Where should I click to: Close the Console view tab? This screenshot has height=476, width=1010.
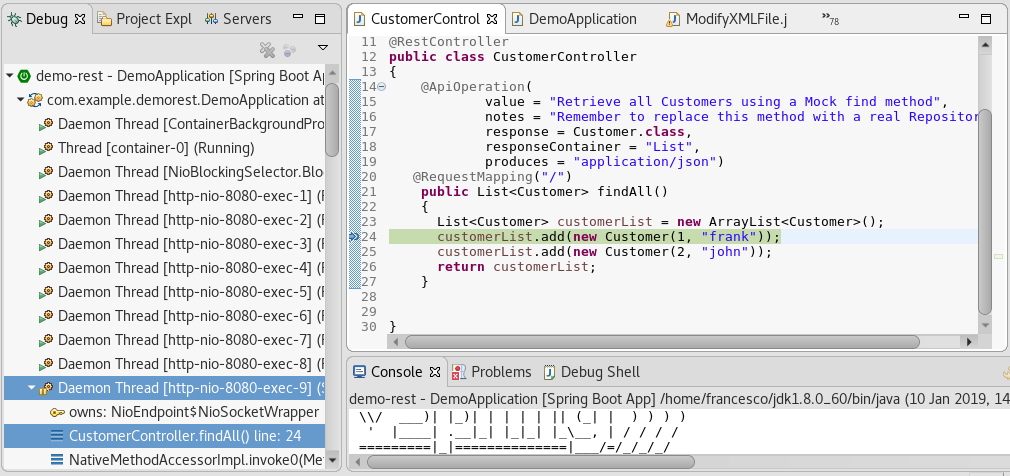click(435, 372)
